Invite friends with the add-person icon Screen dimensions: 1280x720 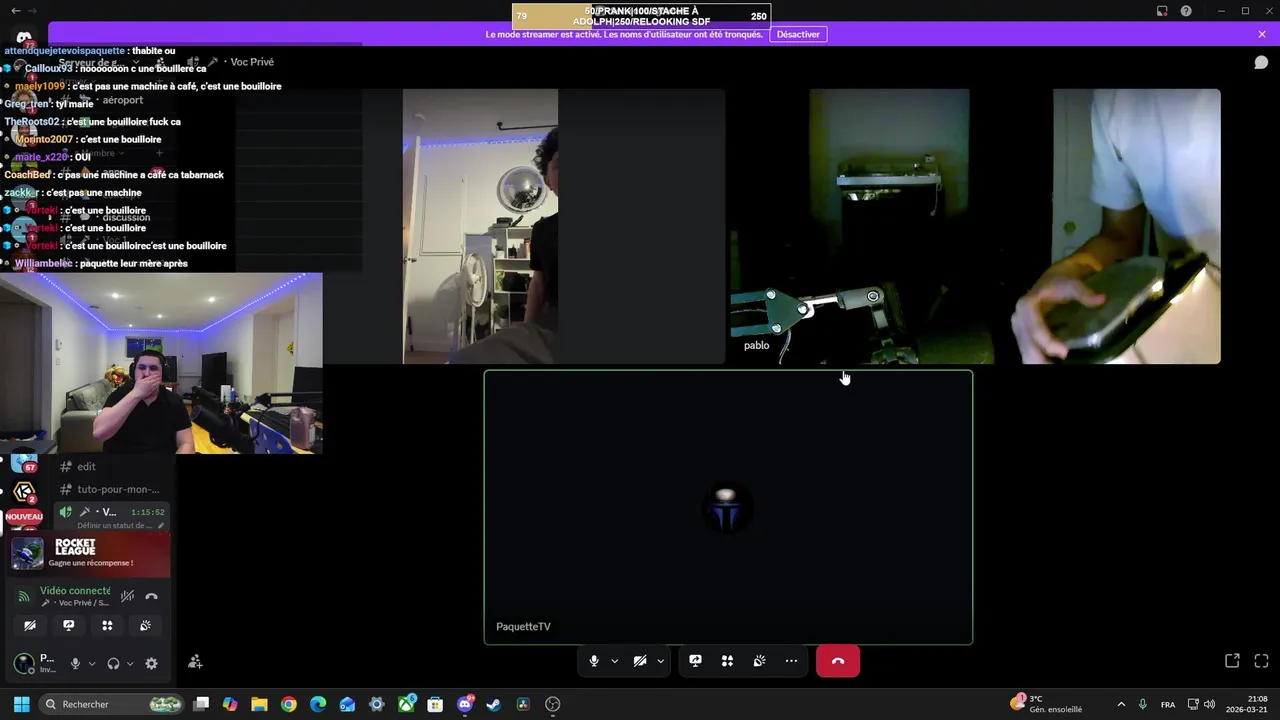click(x=195, y=662)
